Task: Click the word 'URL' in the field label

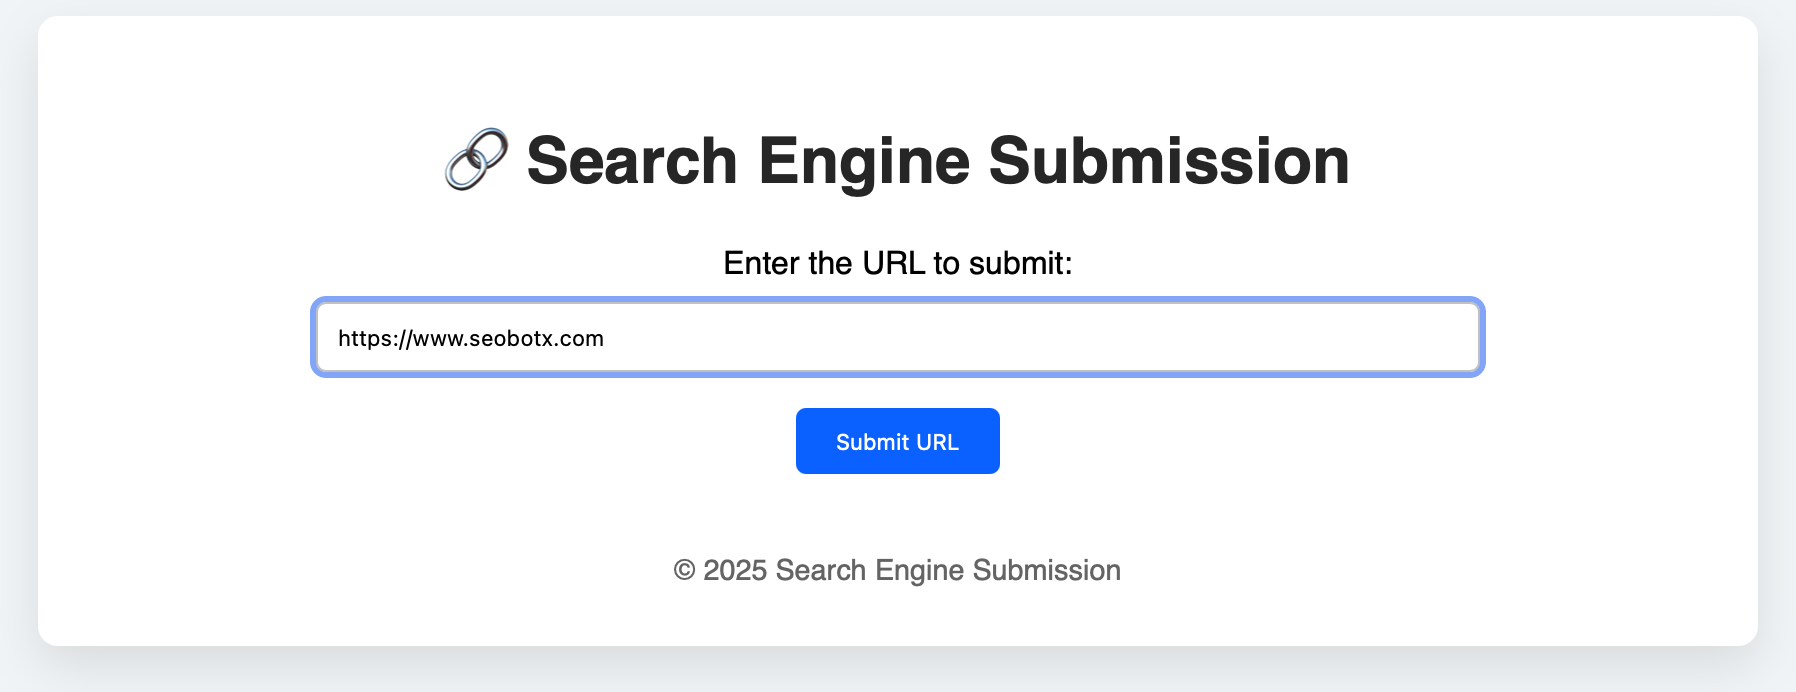Action: 893,263
